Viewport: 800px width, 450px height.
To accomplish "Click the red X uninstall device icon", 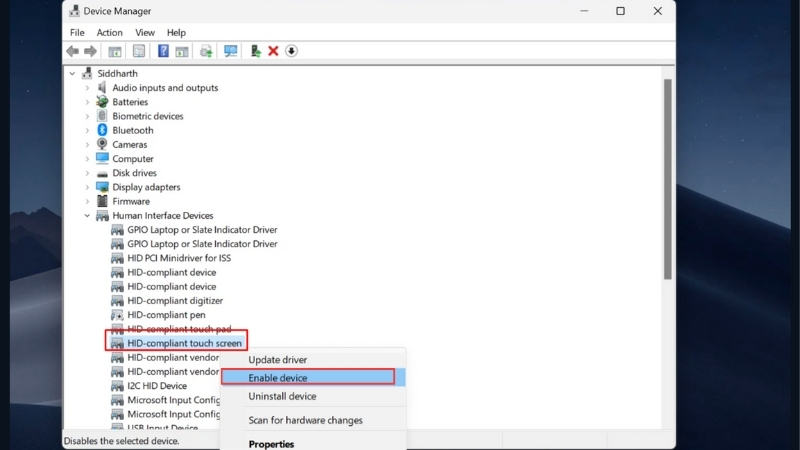I will 273,51.
